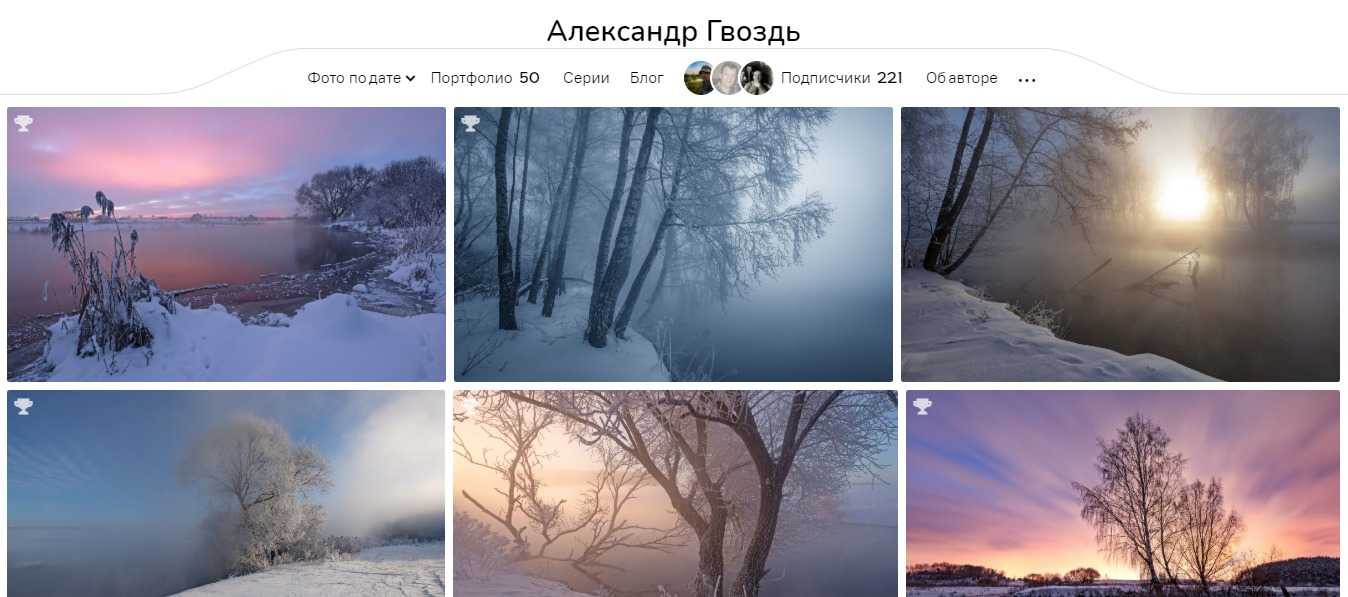The image size is (1348, 597).
Task: Open the Портфолио 50 tab
Action: point(485,78)
